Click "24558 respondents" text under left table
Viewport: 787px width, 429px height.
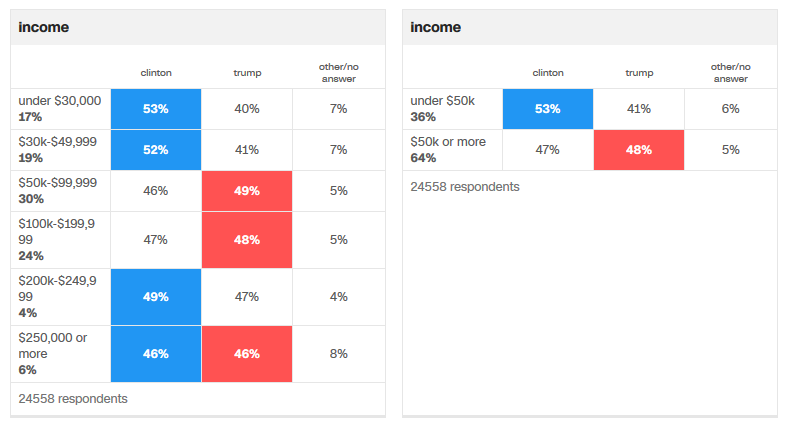pos(73,398)
